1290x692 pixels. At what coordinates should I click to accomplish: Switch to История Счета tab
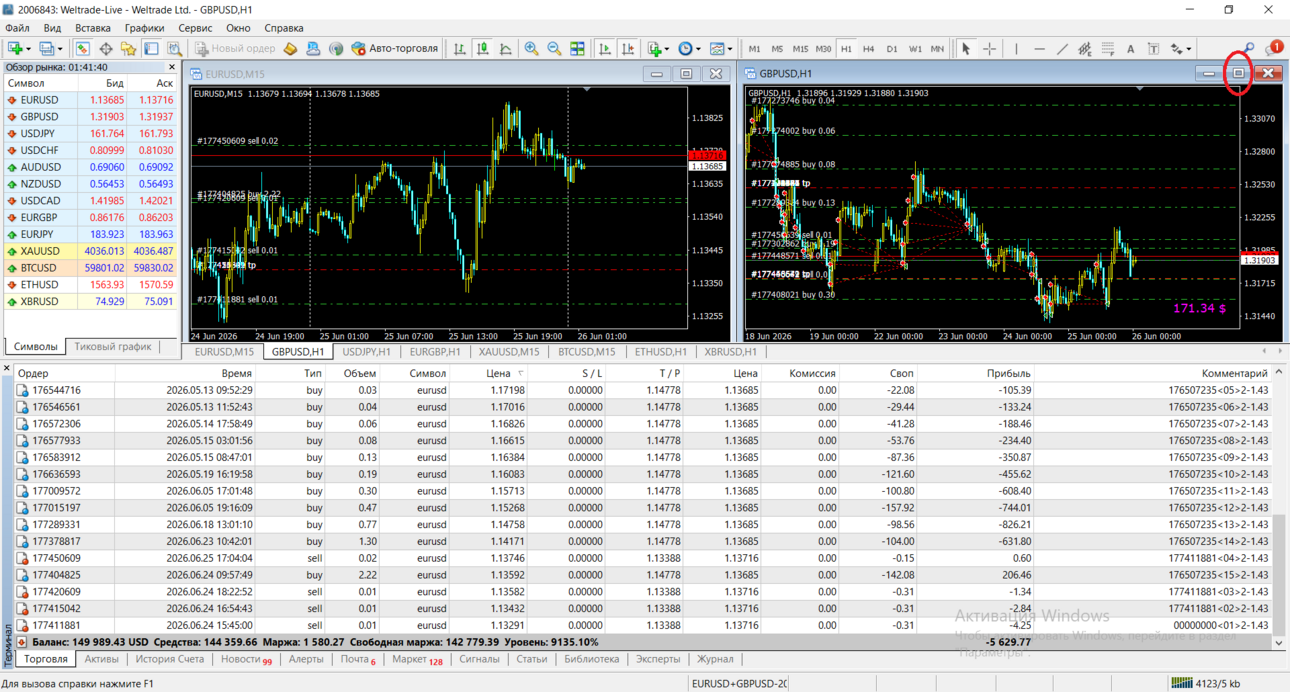pyautogui.click(x=169, y=659)
